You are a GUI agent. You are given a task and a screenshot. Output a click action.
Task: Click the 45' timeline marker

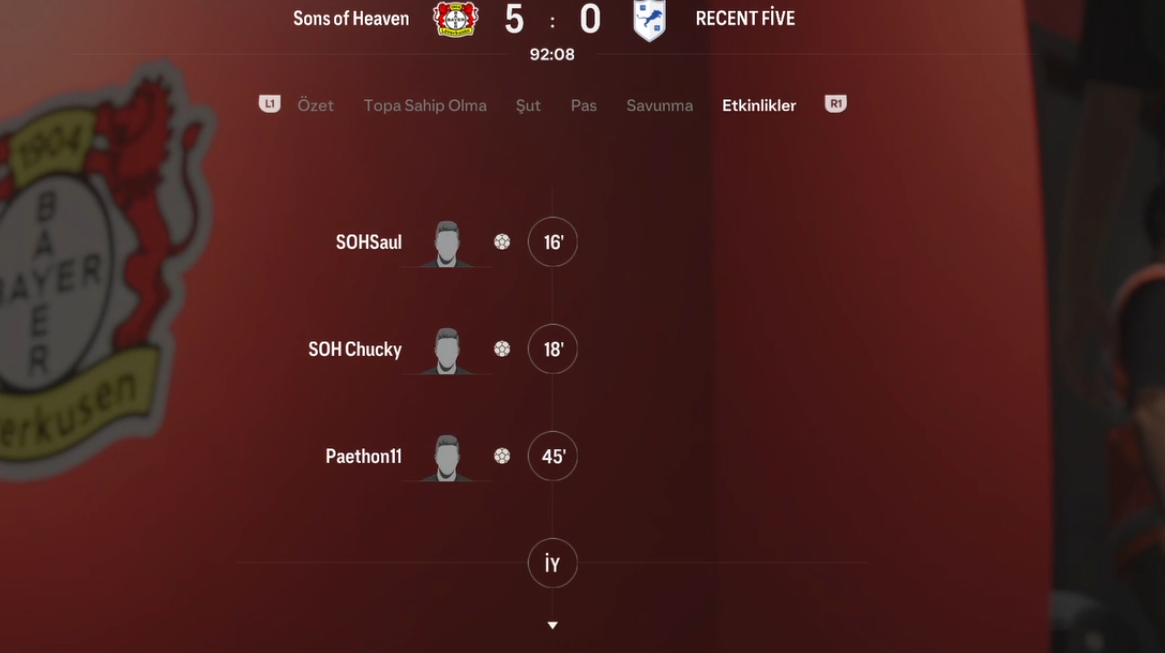[x=553, y=456]
